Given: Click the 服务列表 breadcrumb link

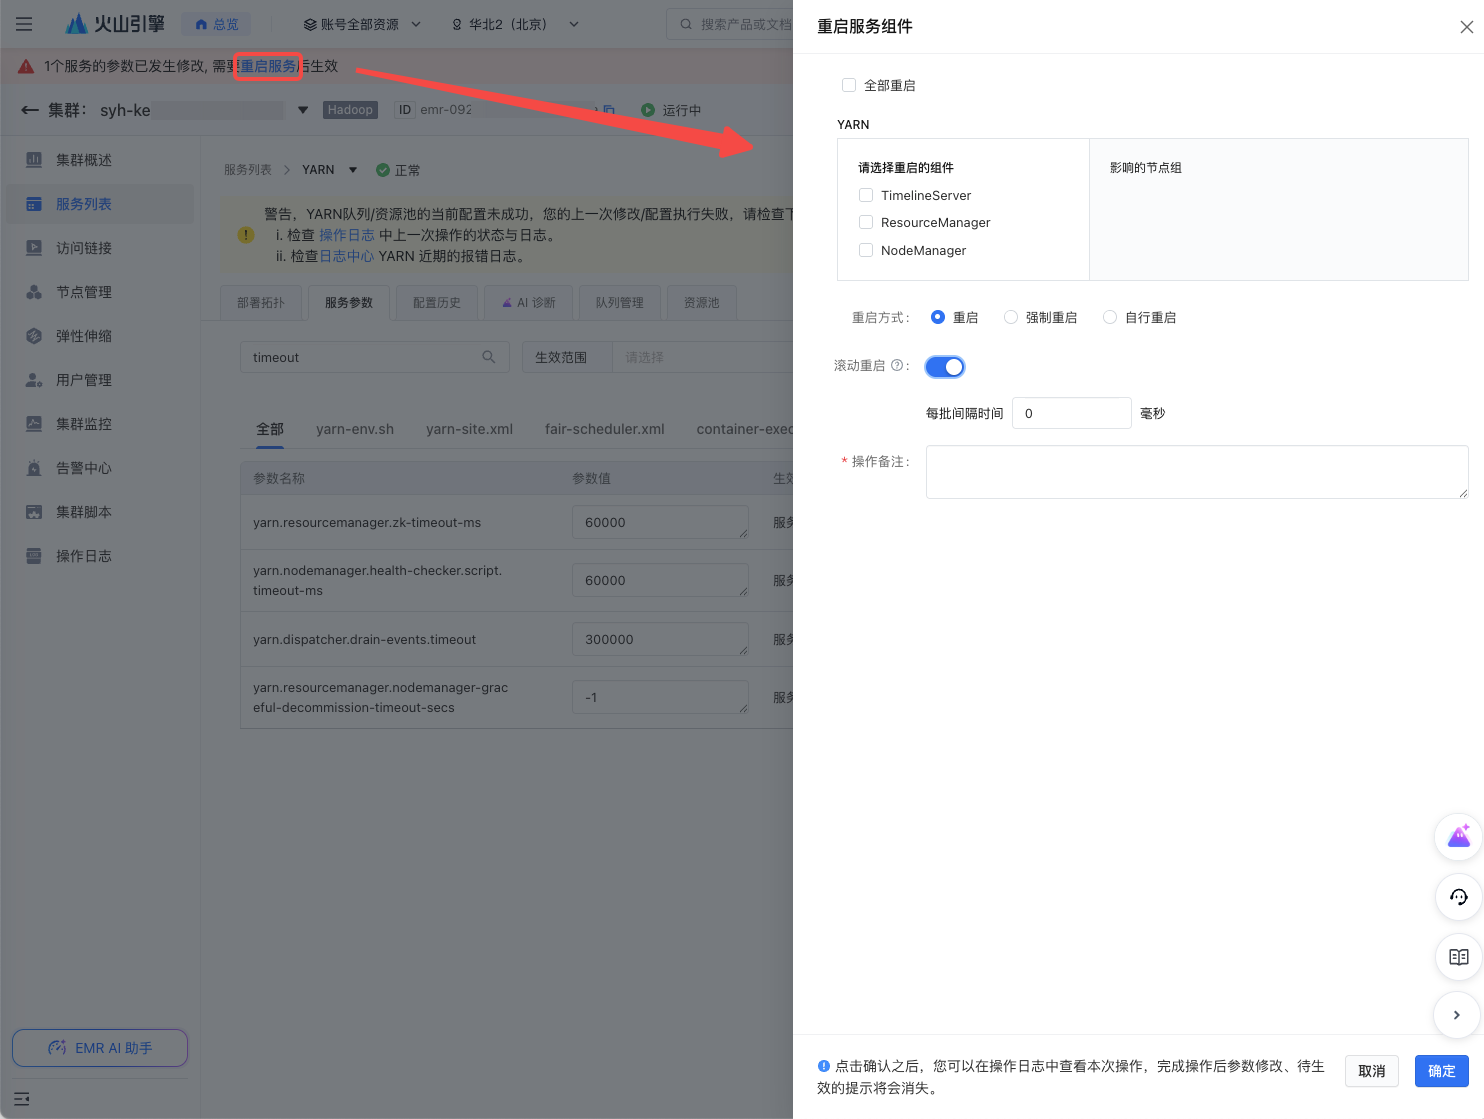Looking at the screenshot, I should pyautogui.click(x=248, y=170).
